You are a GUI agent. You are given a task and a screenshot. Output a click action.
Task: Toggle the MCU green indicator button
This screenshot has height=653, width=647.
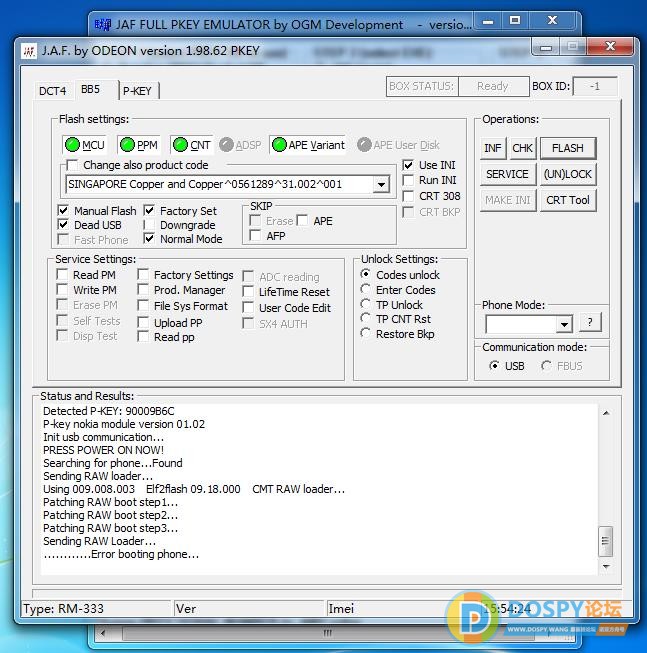[x=85, y=145]
